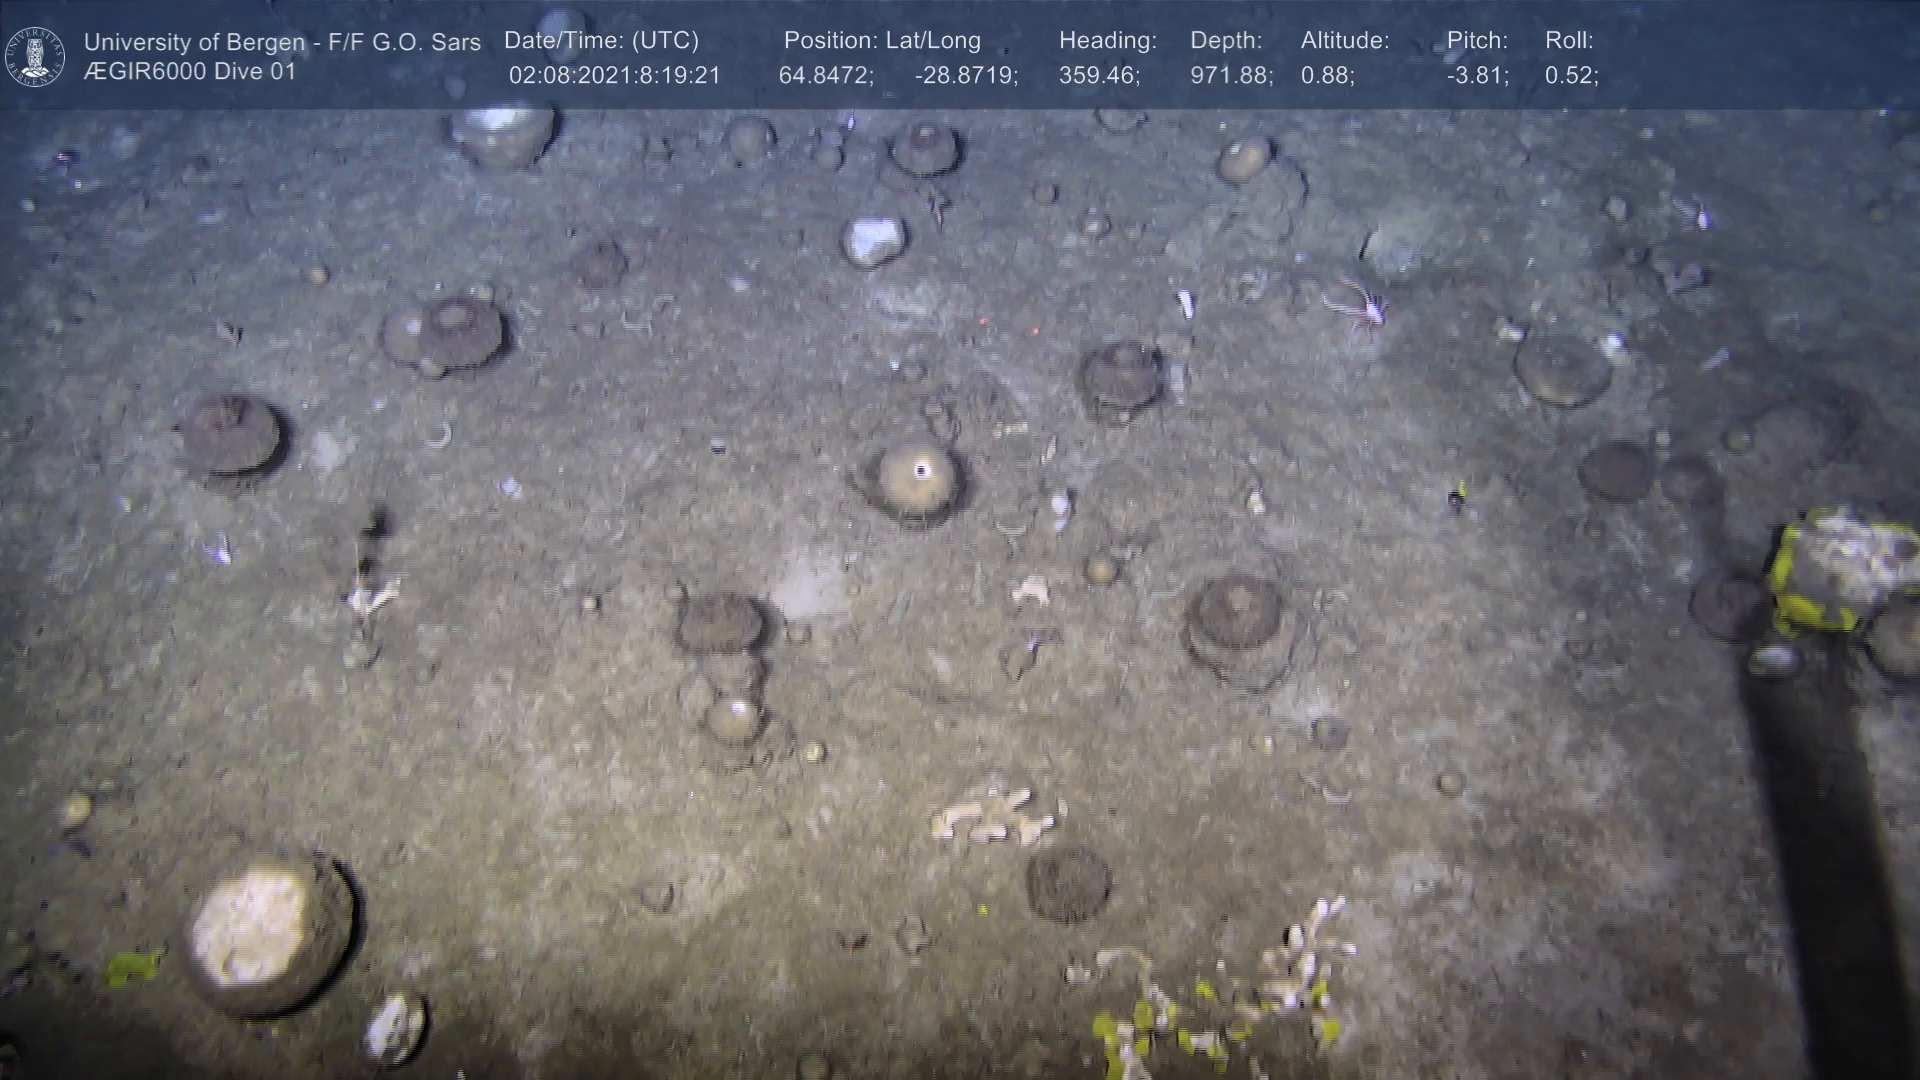
Task: Click the ÆGIR6000 Dive 01 label
Action: [x=190, y=72]
